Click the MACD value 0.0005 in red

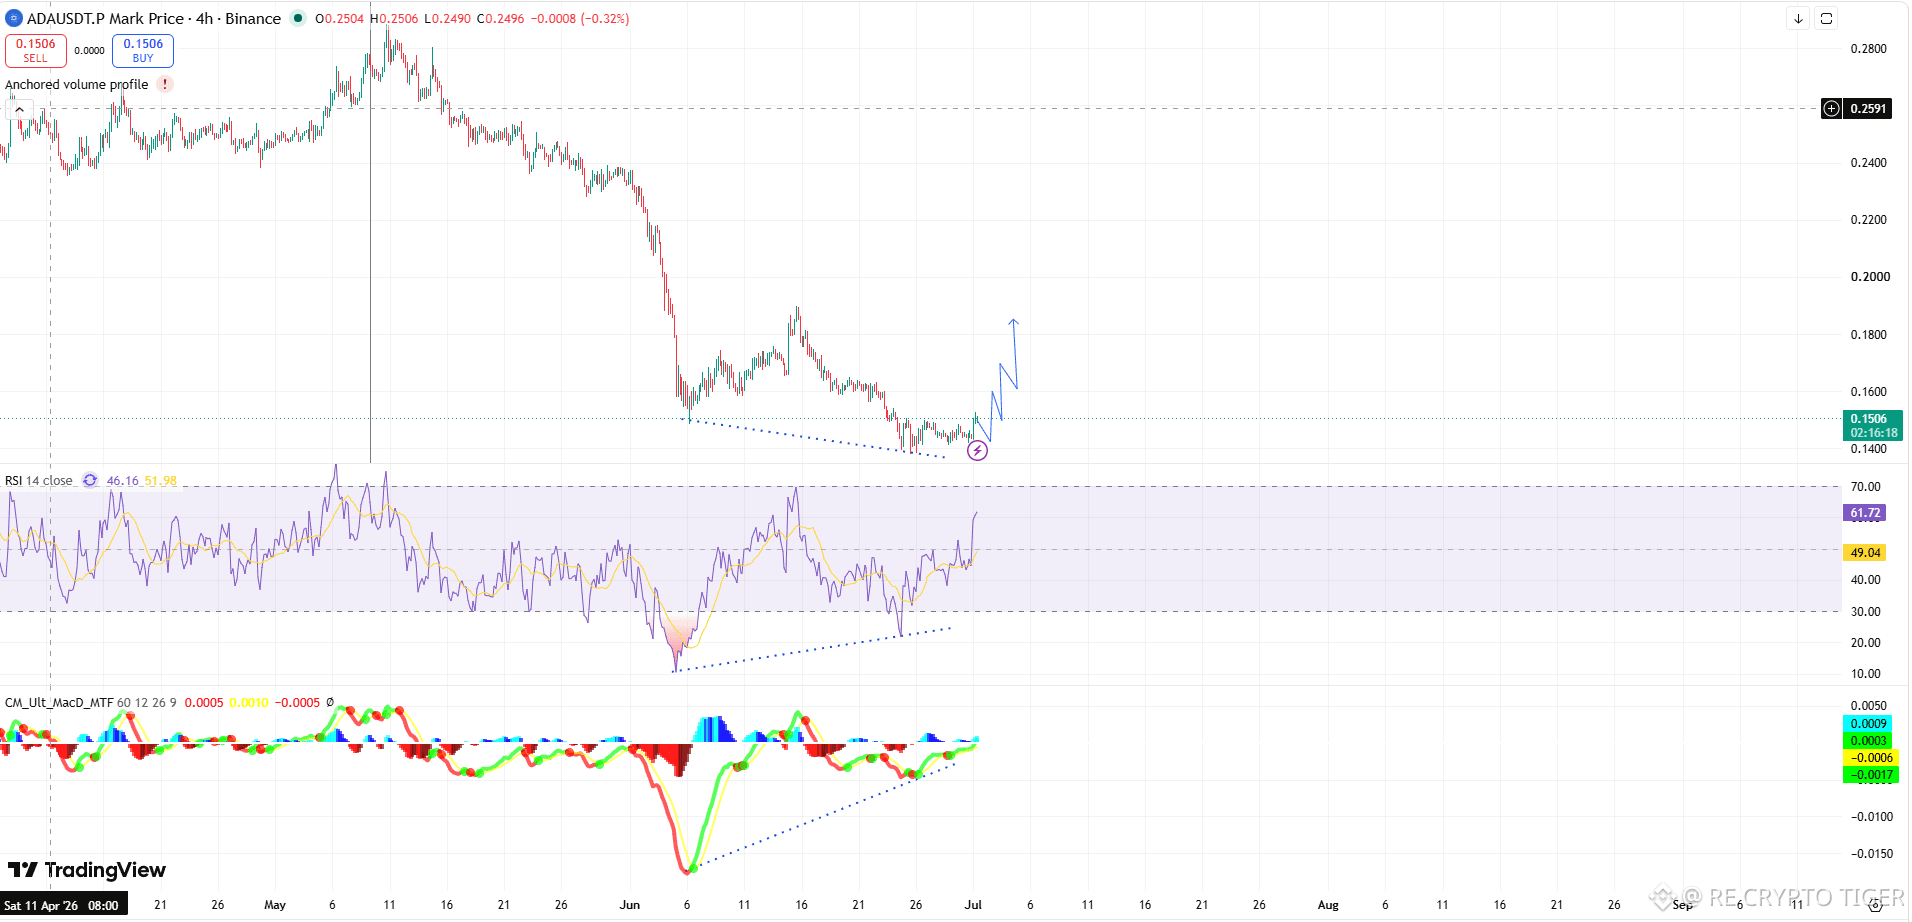pos(204,703)
